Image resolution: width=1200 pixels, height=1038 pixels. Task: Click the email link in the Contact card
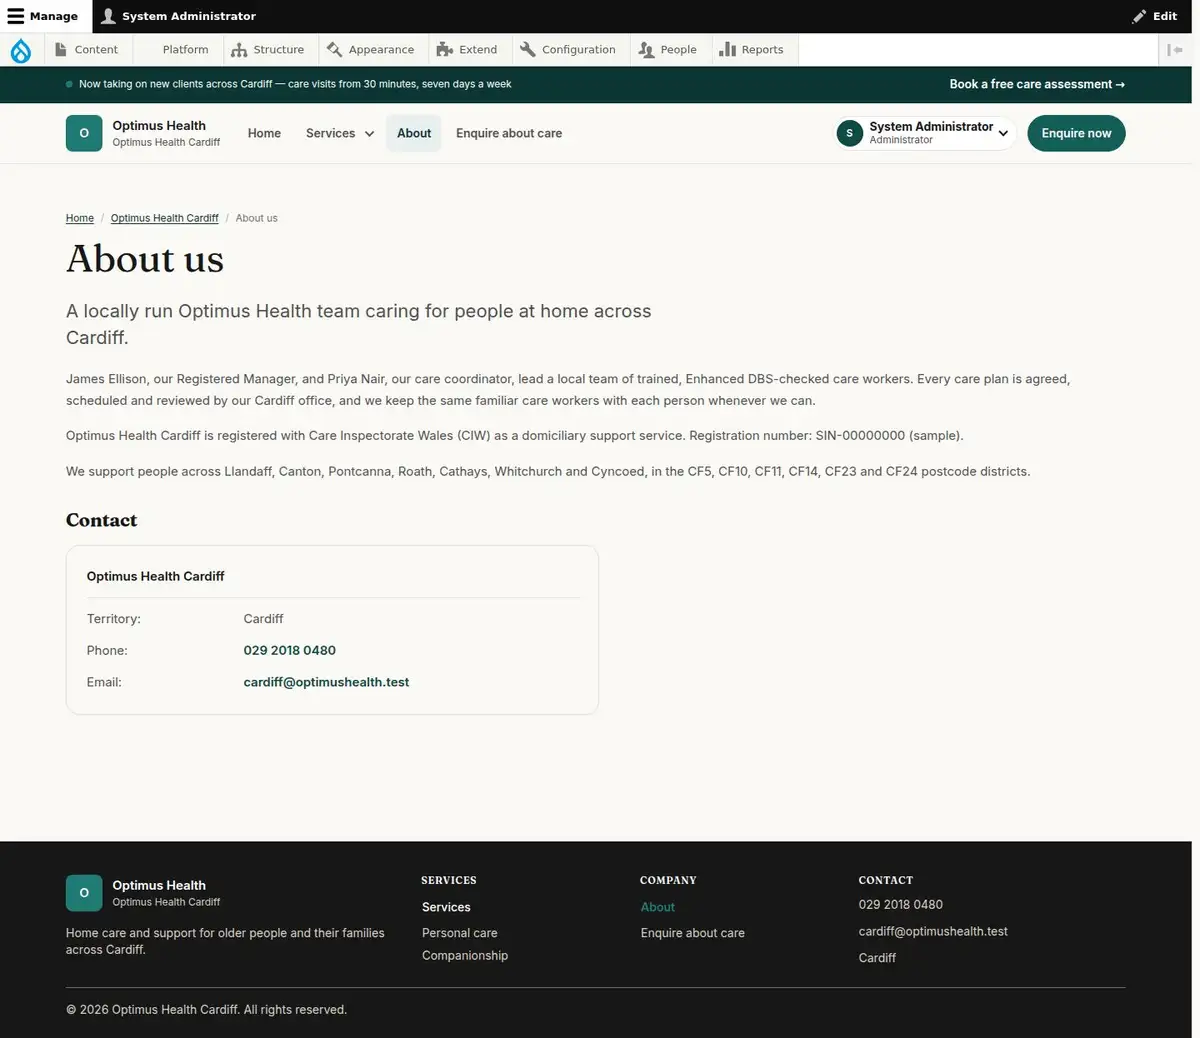point(326,682)
